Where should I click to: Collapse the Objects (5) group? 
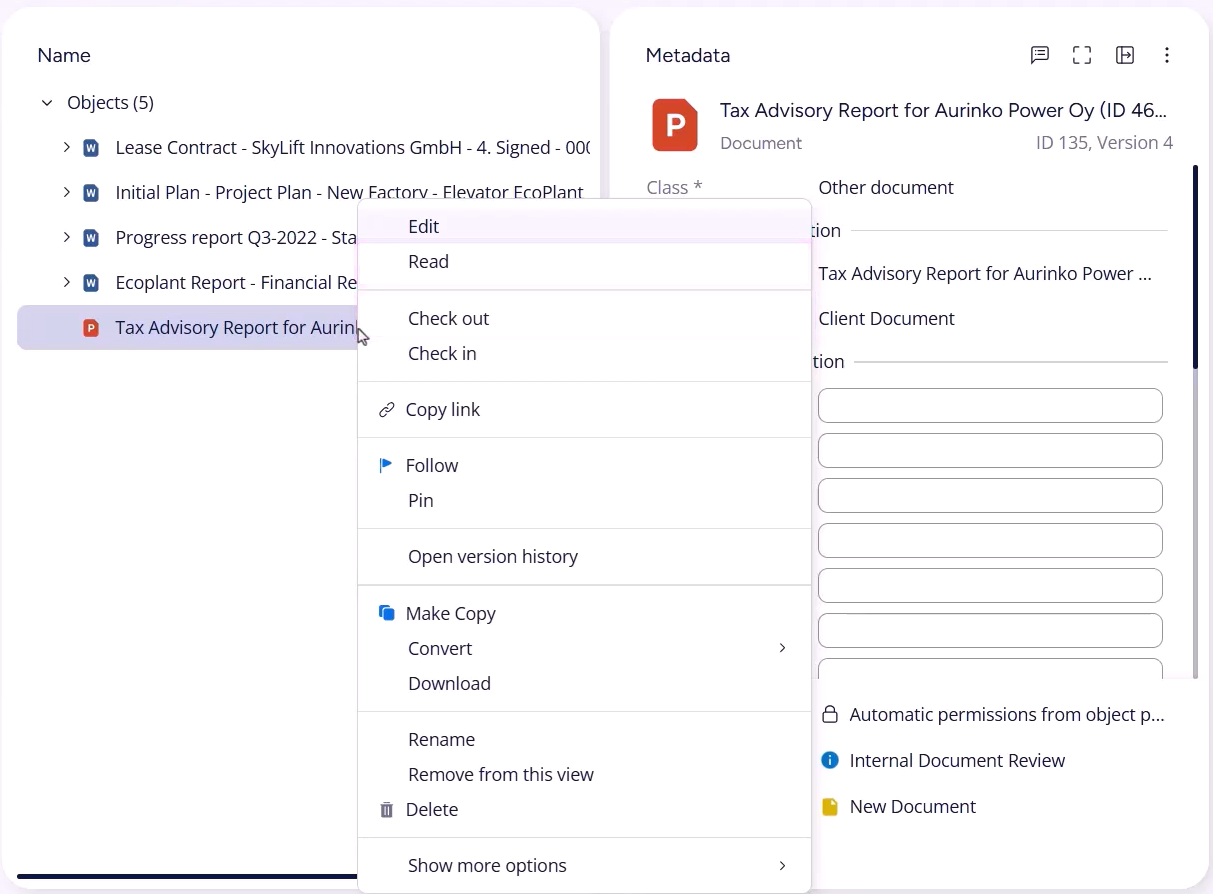[x=47, y=103]
